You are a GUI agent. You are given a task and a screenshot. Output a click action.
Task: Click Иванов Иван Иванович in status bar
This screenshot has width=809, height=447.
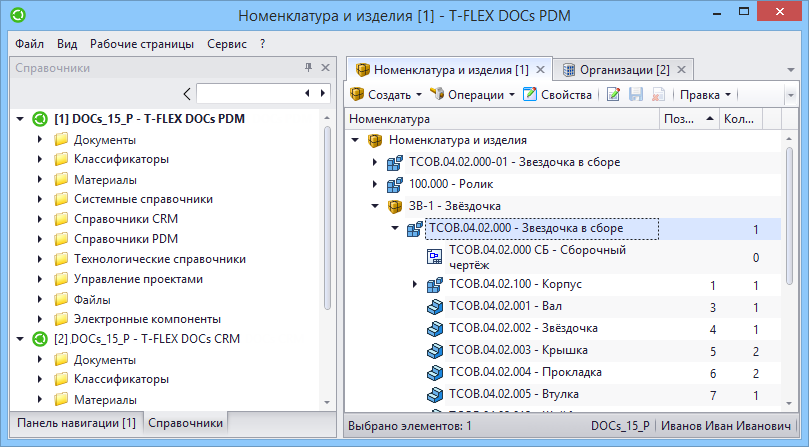725,426
